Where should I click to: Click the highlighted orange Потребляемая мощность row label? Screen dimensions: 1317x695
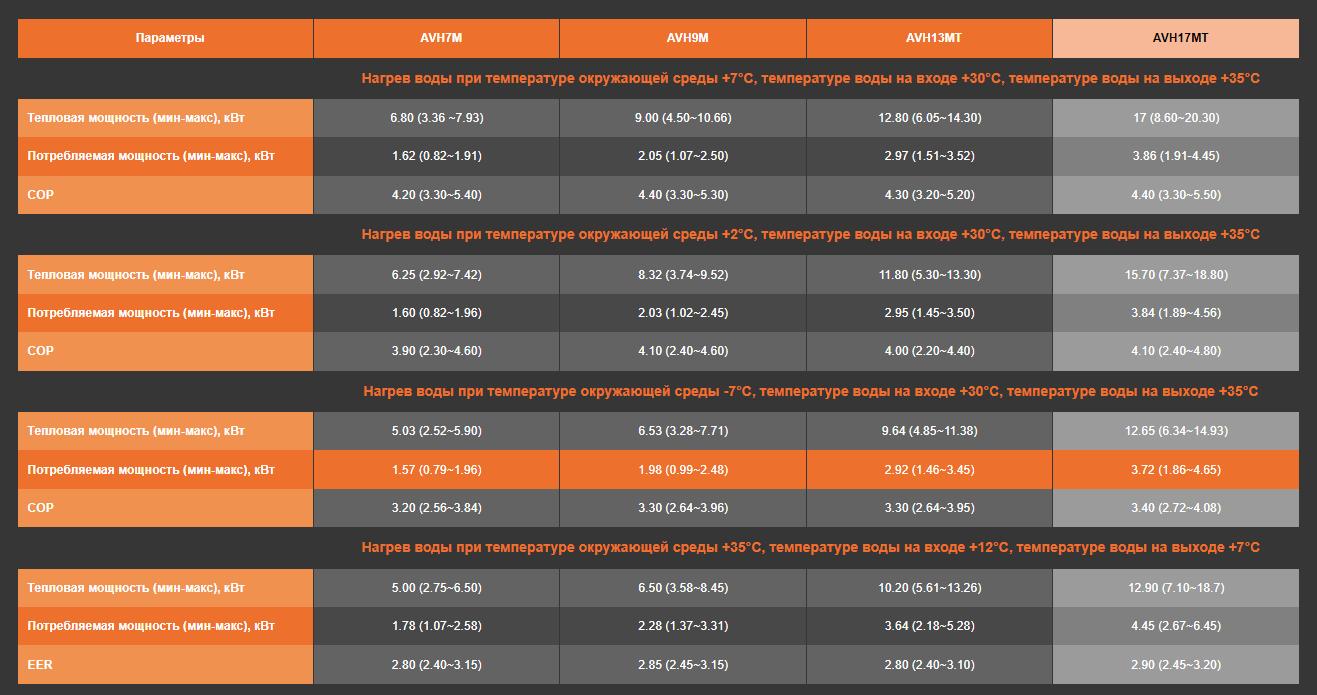click(x=151, y=469)
